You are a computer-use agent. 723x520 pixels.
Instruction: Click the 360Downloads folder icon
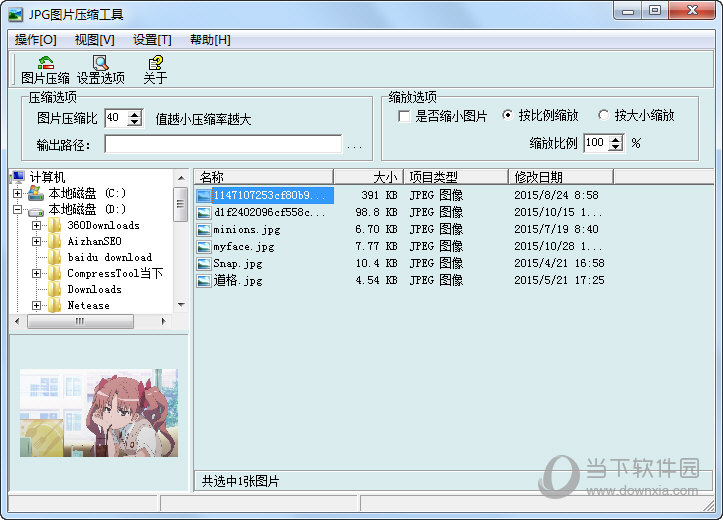pyautogui.click(x=55, y=225)
